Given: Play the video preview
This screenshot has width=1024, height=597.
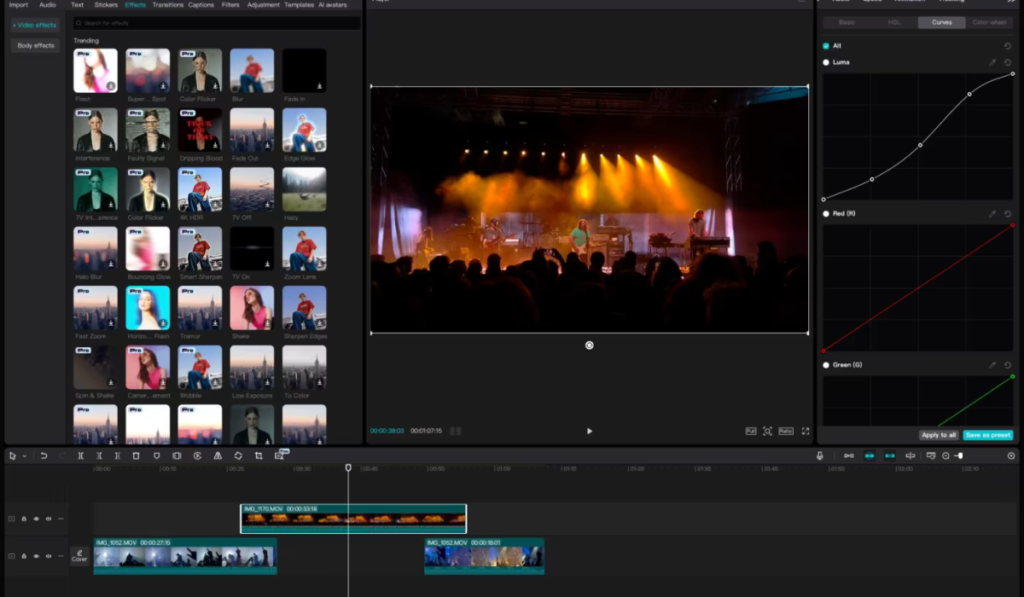Looking at the screenshot, I should coord(589,431).
